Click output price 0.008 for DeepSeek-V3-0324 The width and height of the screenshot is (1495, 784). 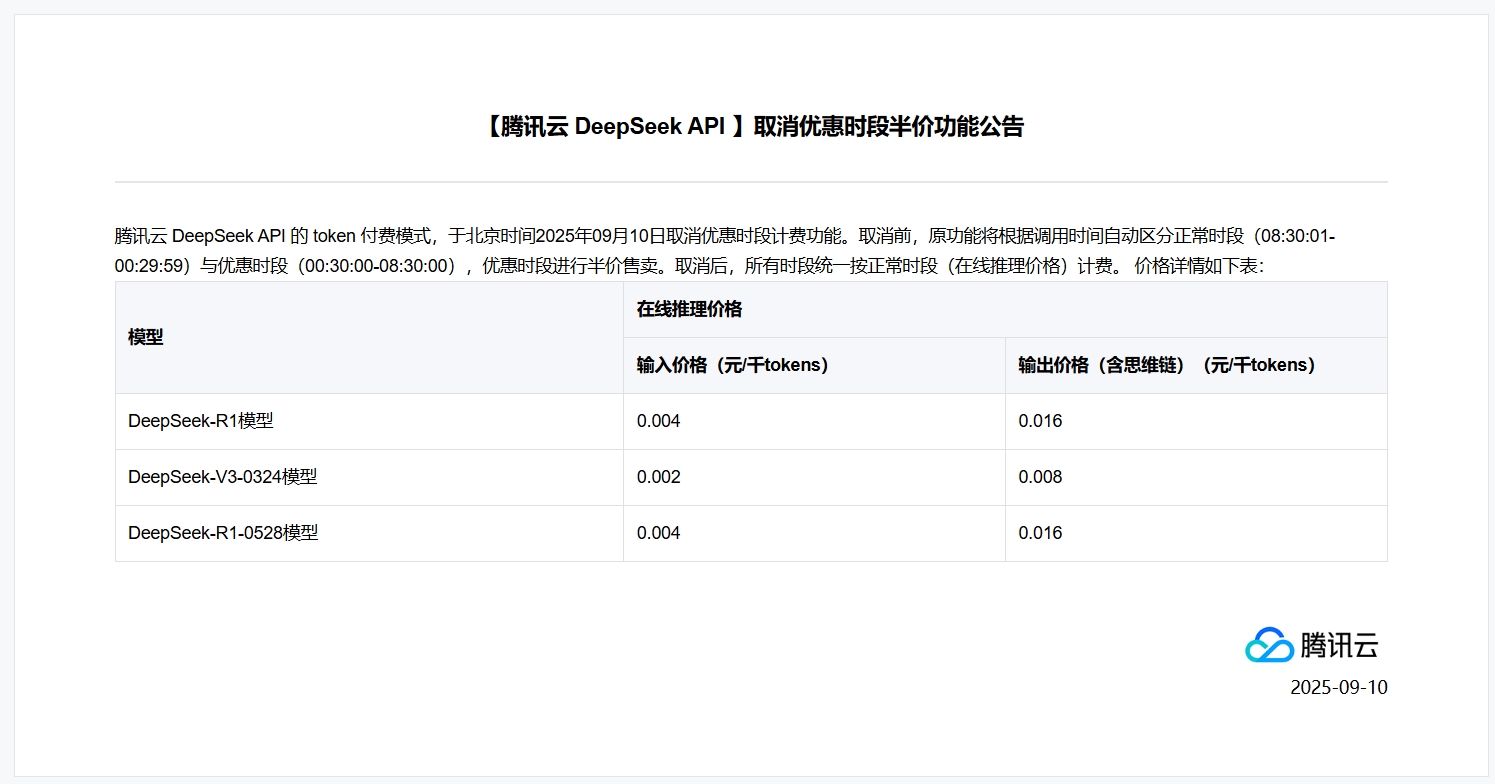[1040, 478]
